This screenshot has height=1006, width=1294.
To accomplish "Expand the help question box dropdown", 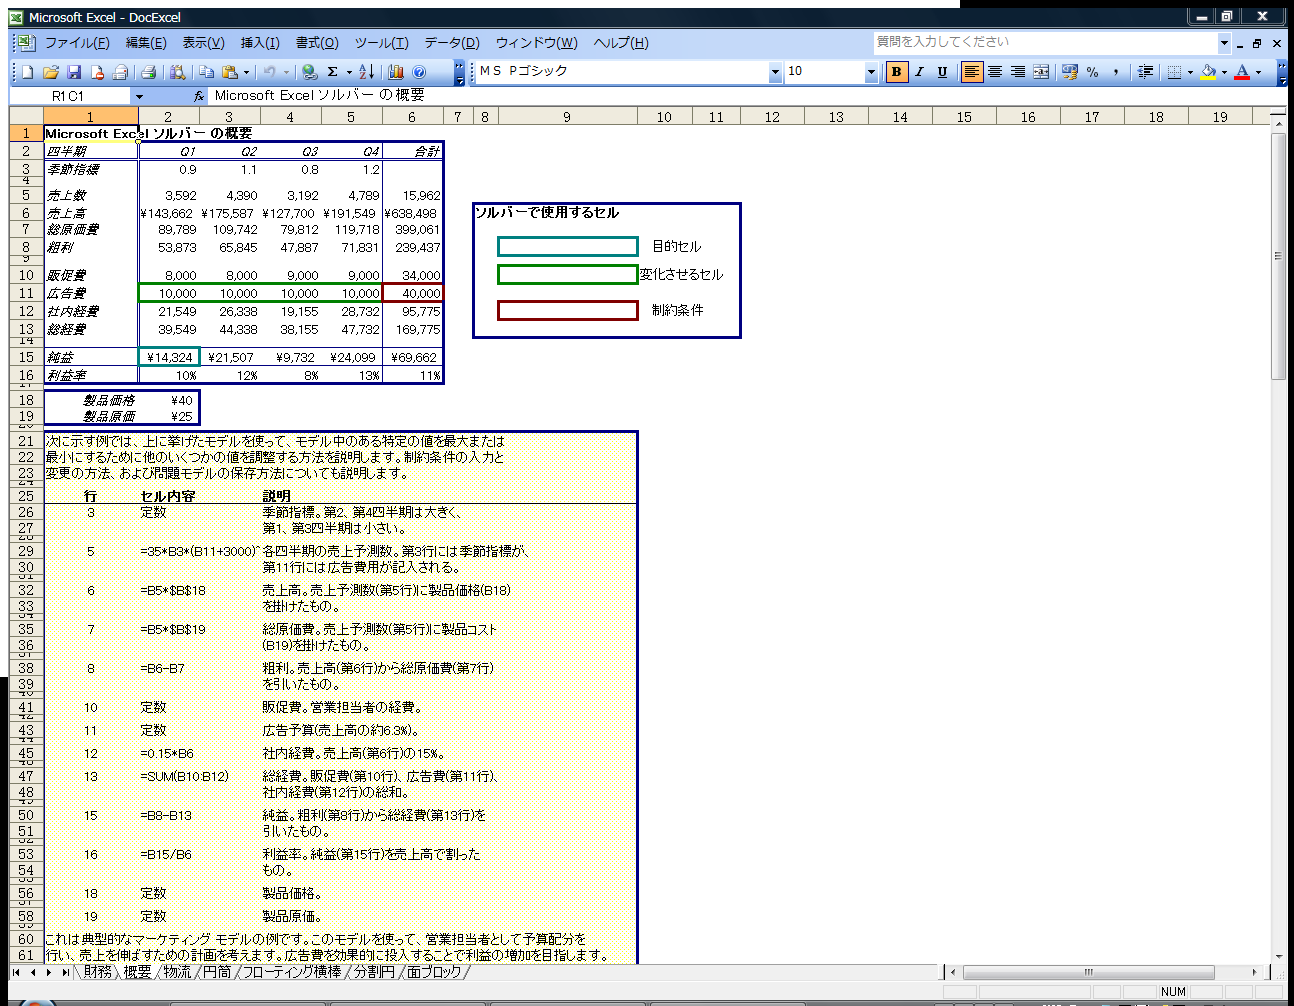I will 1224,42.
